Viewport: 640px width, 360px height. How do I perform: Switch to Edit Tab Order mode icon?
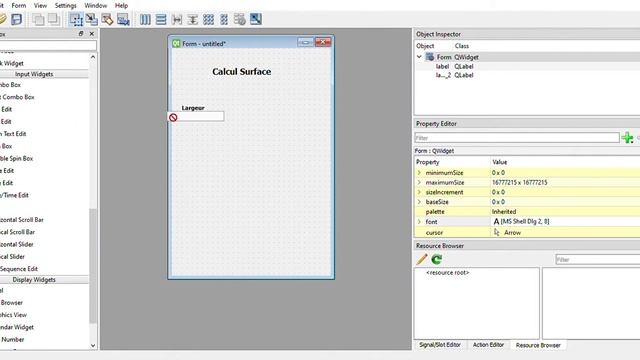tap(123, 19)
